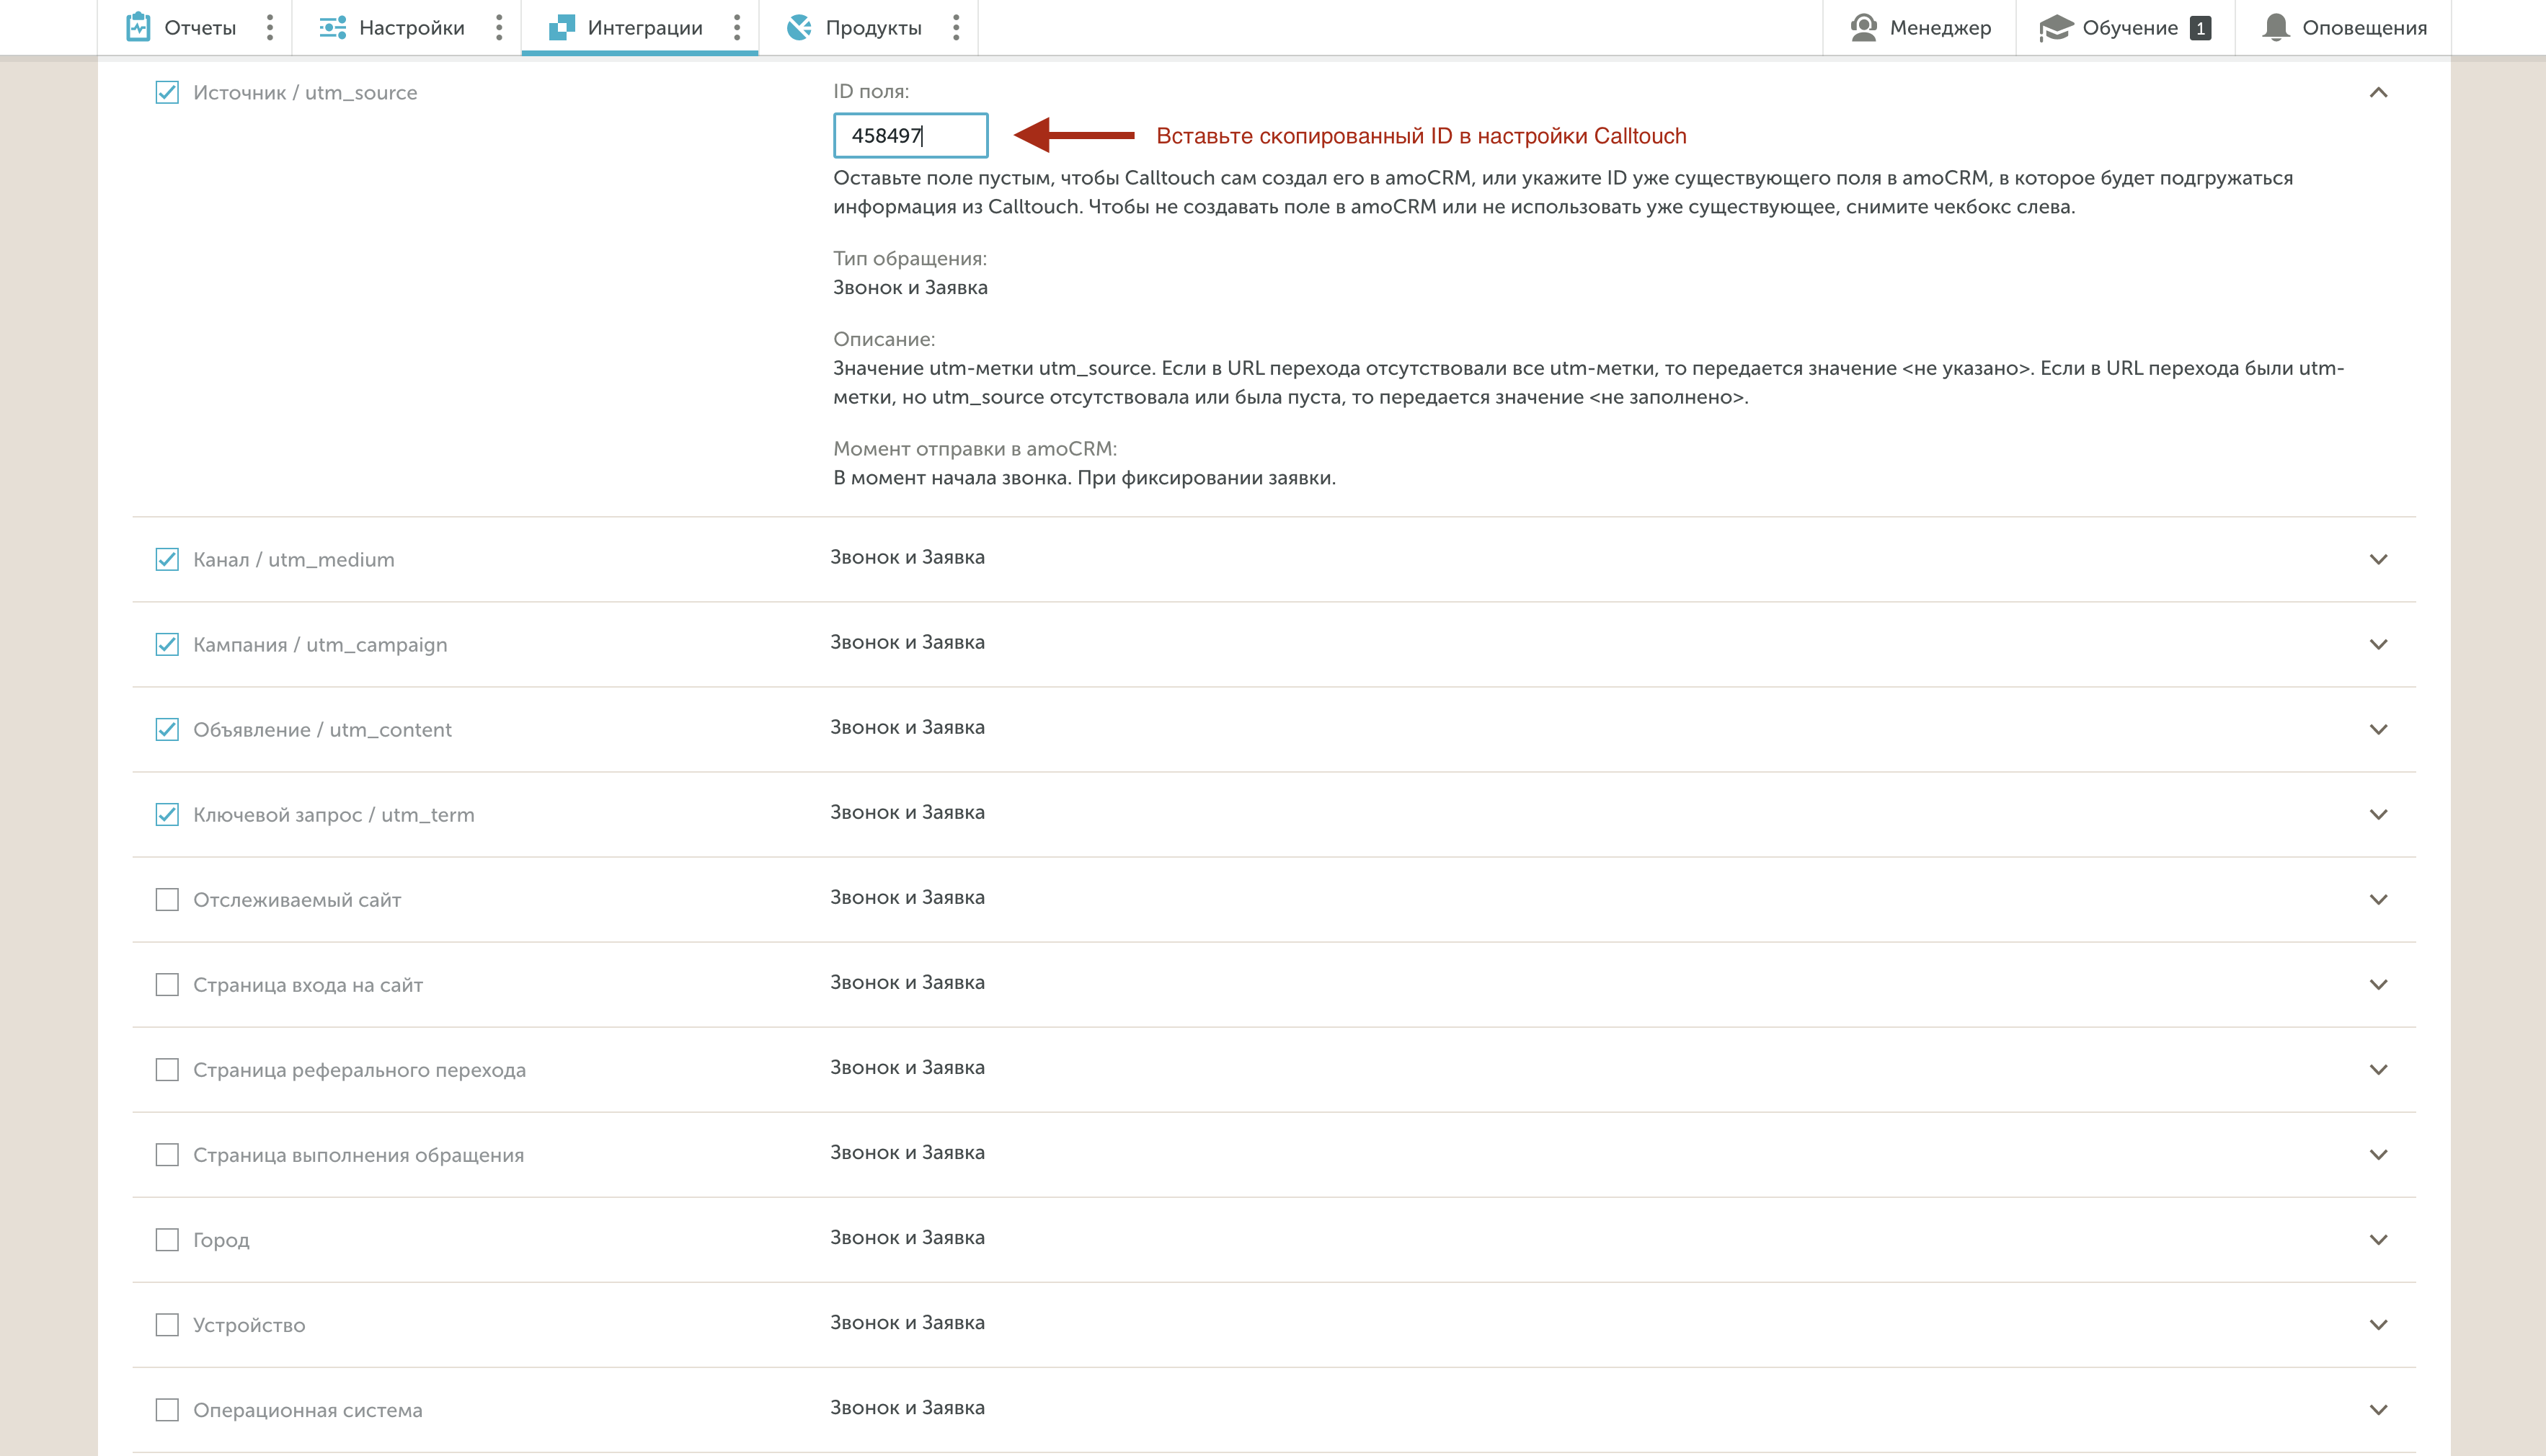Click the Интеграции squares icon
This screenshot has width=2546, height=1456.
click(561, 27)
